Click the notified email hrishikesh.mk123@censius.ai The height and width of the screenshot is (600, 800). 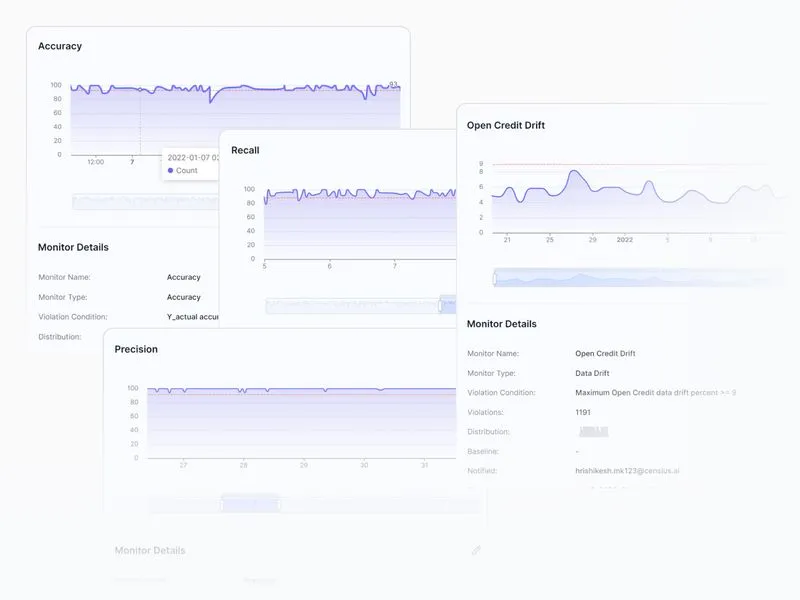[627, 471]
